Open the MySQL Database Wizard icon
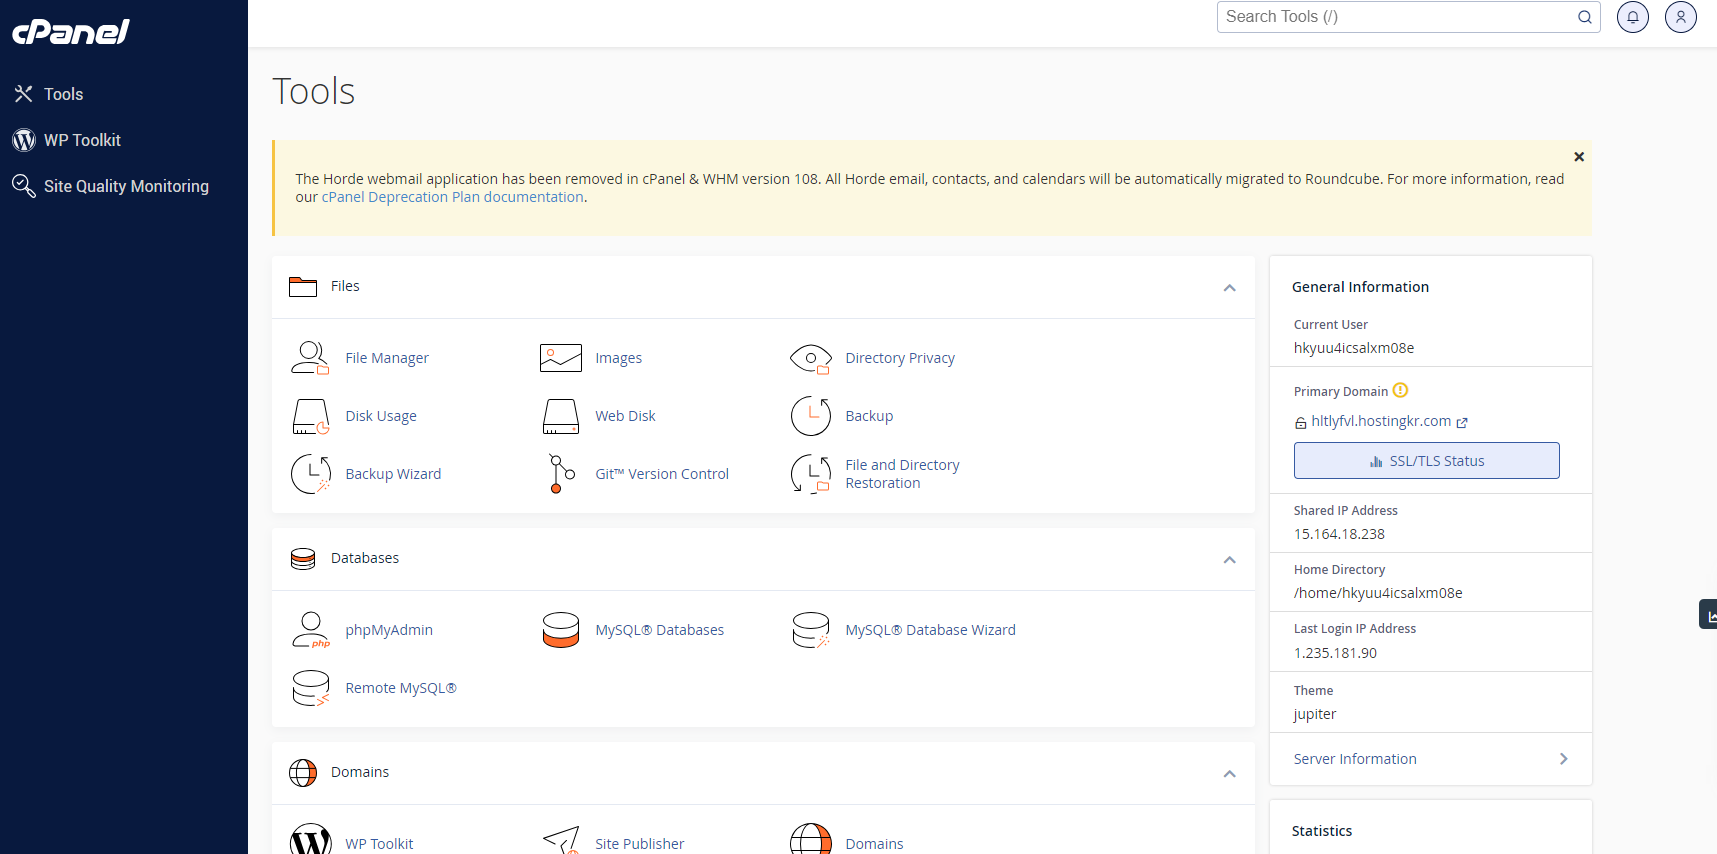Image resolution: width=1717 pixels, height=854 pixels. pos(811,630)
